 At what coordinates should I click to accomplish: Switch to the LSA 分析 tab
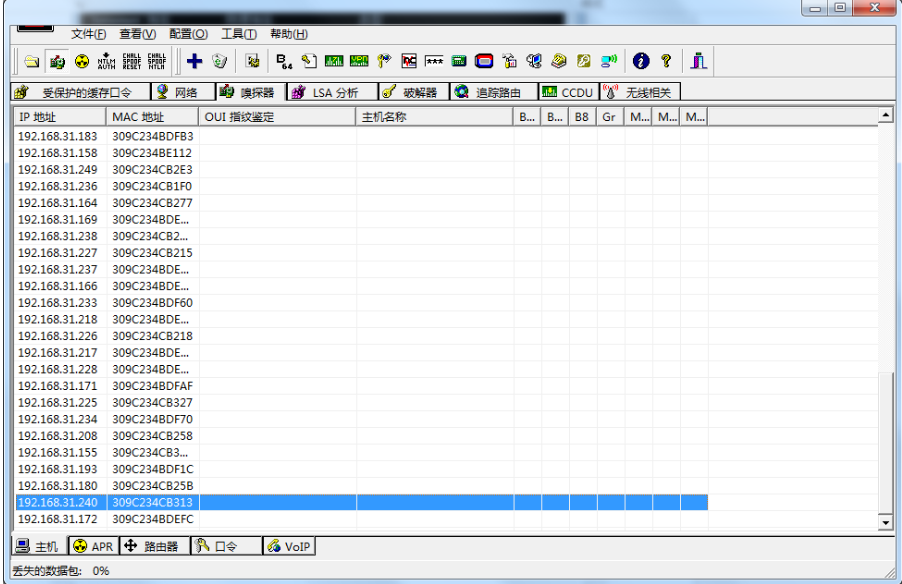pyautogui.click(x=332, y=92)
